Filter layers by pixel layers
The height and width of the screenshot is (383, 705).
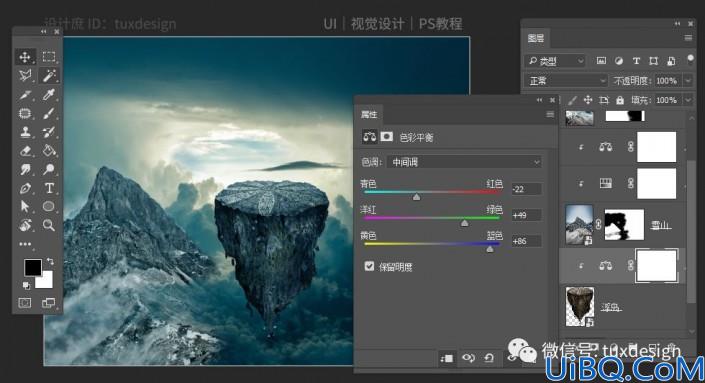[x=601, y=61]
